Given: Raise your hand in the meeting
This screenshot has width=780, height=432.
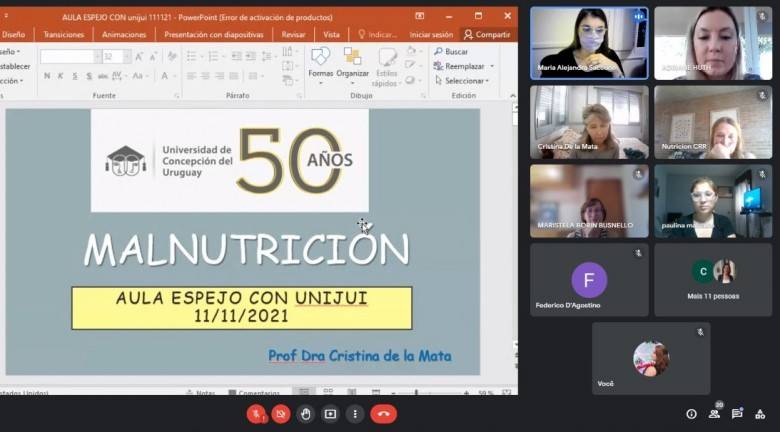Looking at the screenshot, I should click(305, 414).
